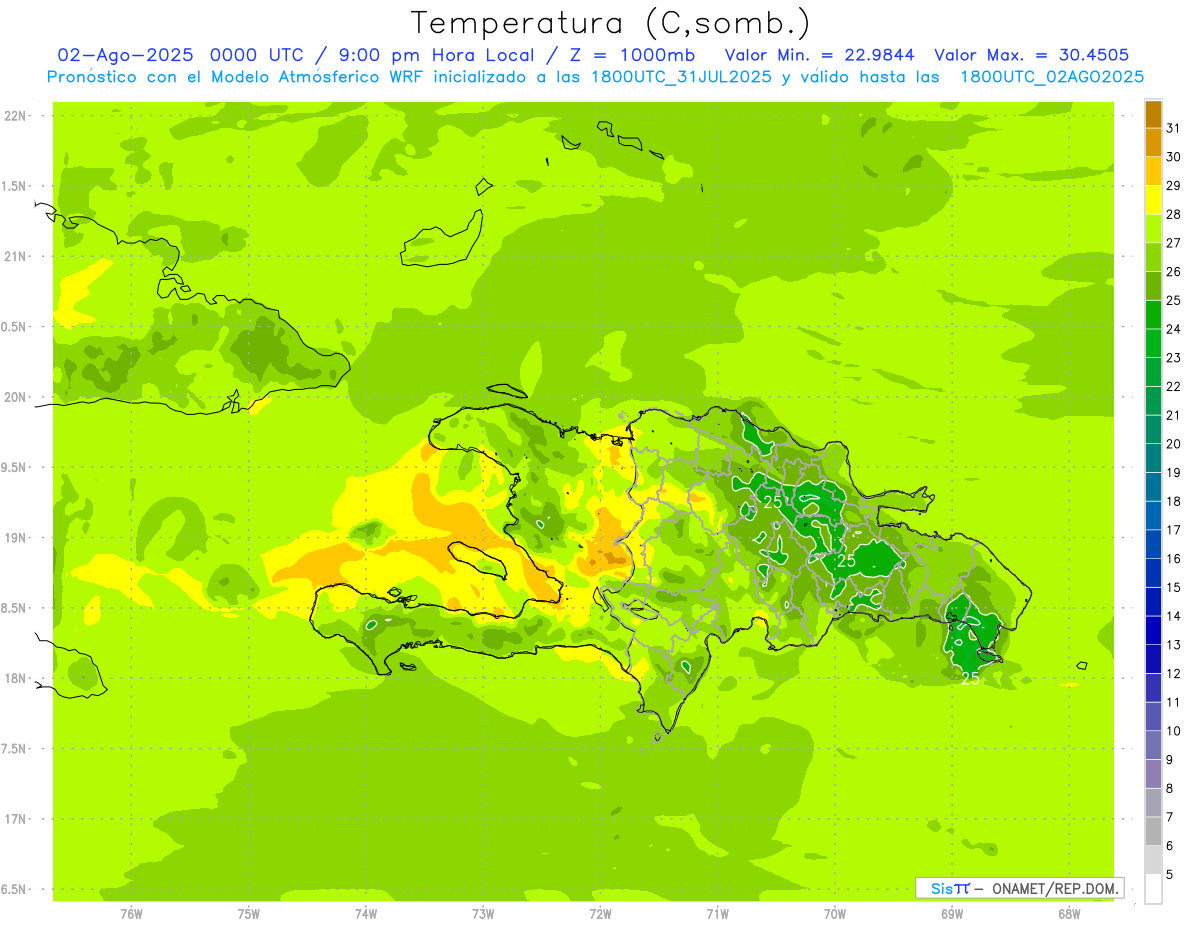Screen dimensions: 1200x927
Task: Click the legend swatch between 24 and 25
Action: (1153, 315)
